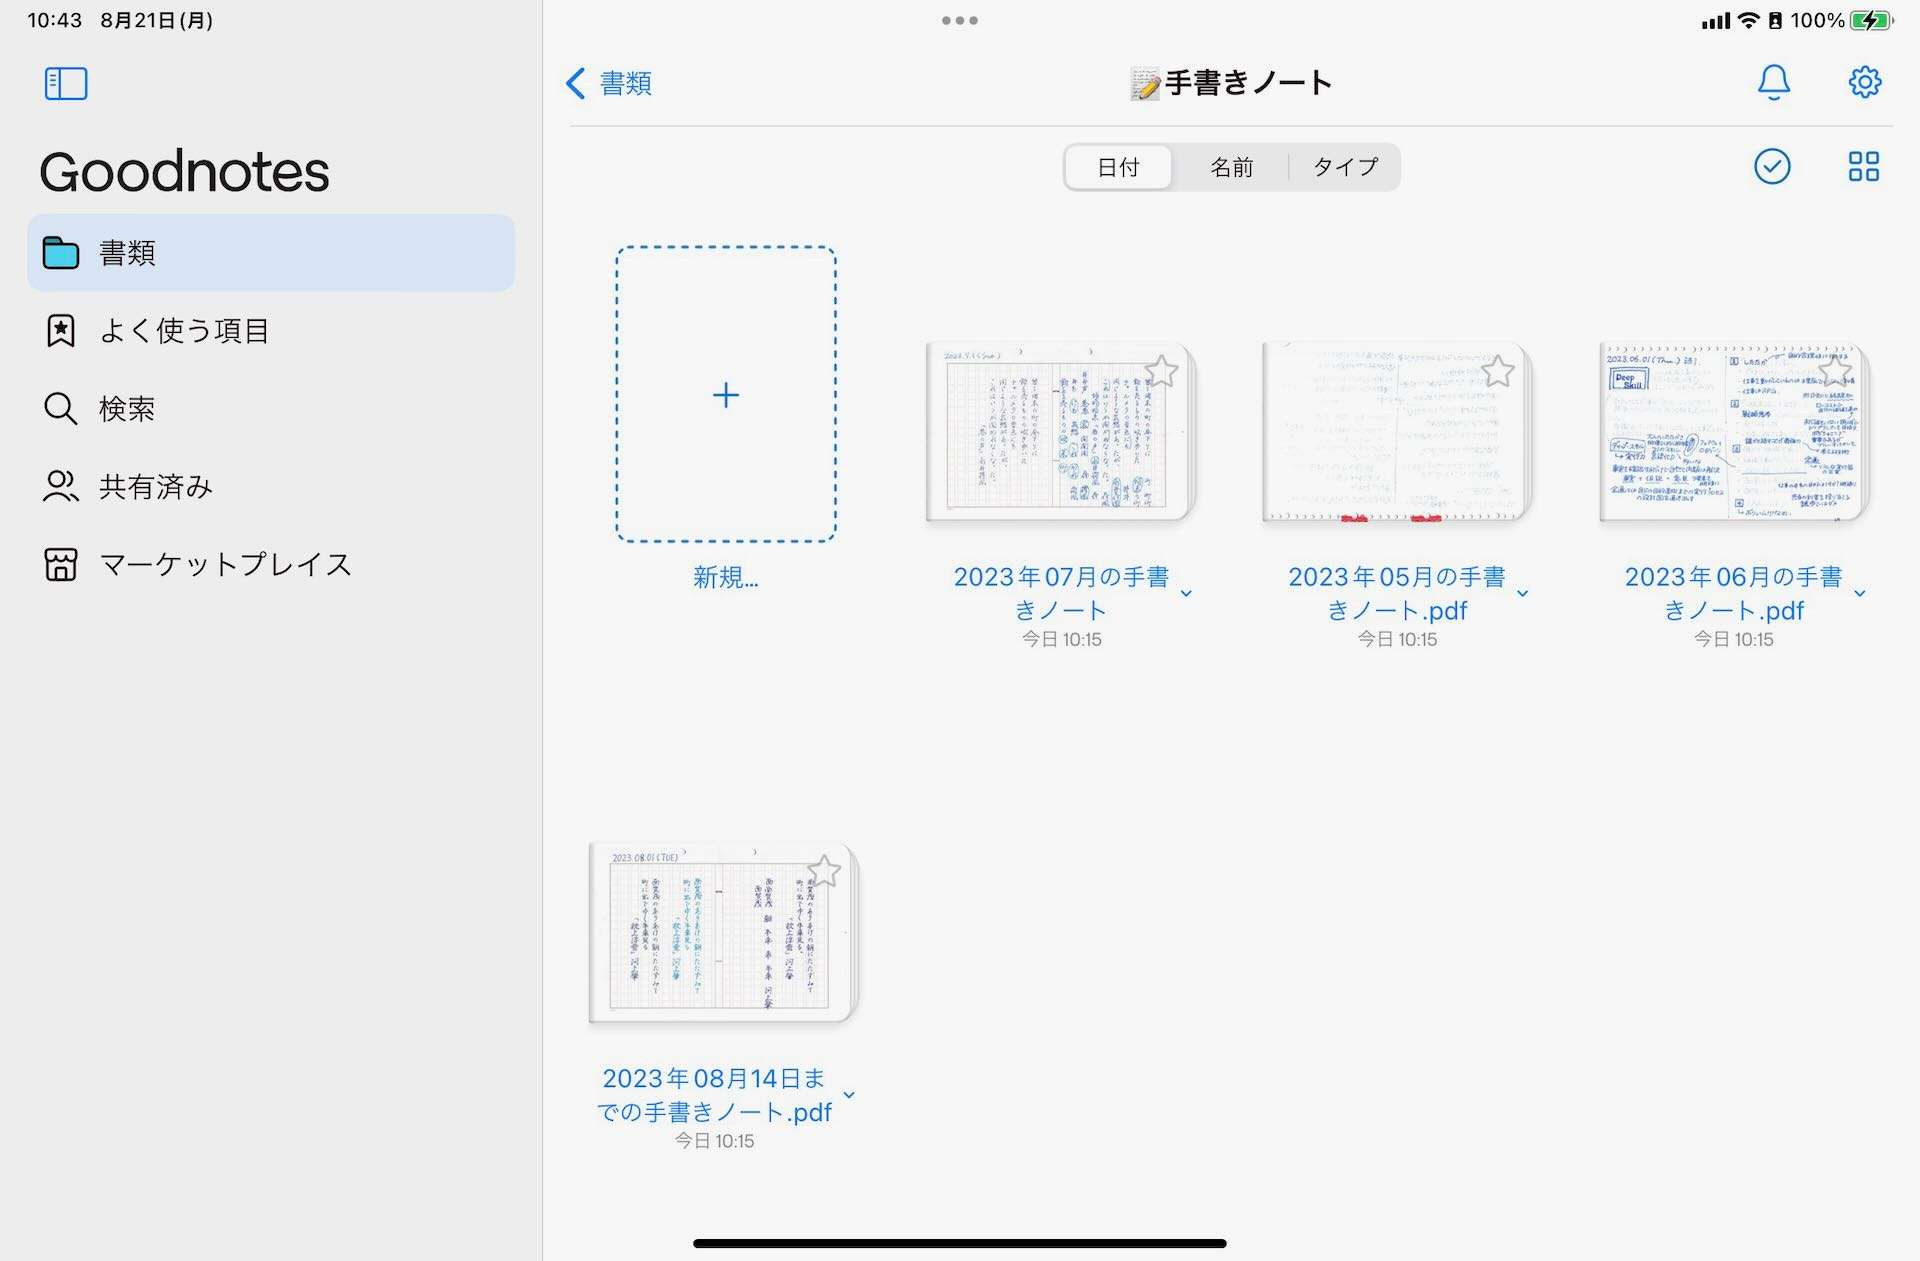Open 2023年08月14日までの手書きノート.pdf title
The image size is (1920, 1261).
coord(714,1095)
